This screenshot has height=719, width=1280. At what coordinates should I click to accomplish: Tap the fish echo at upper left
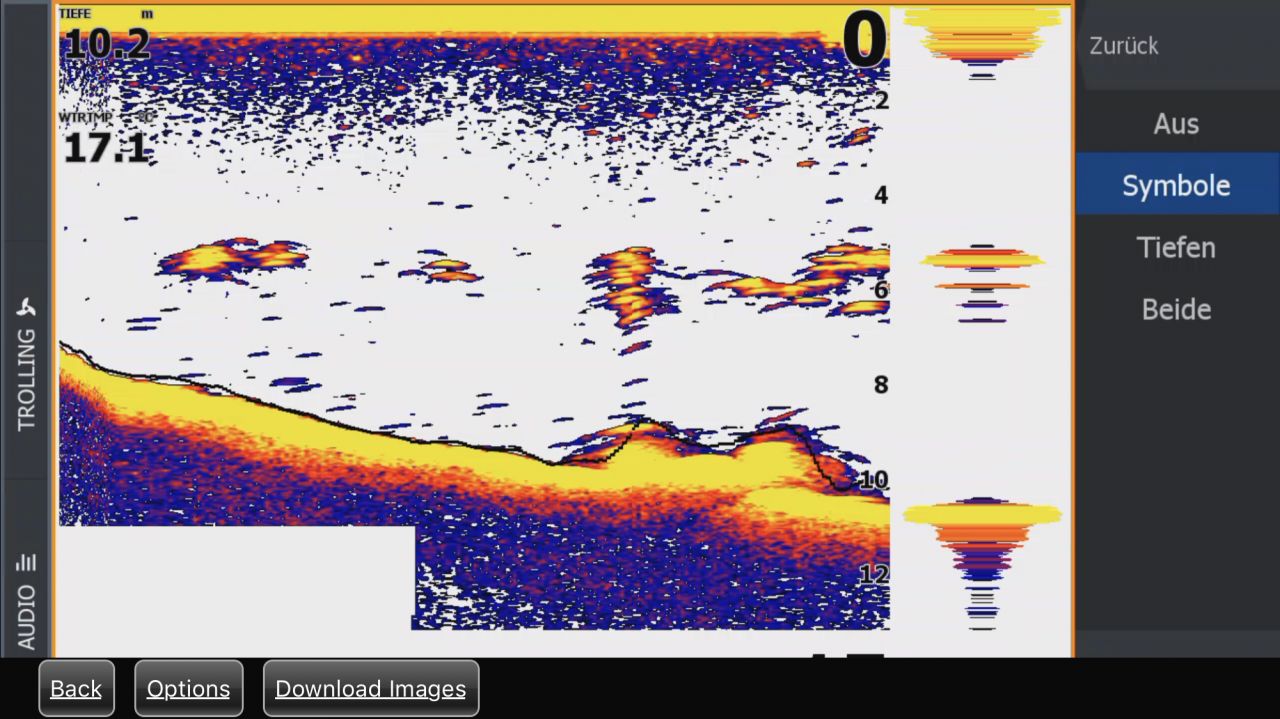pyautogui.click(x=232, y=258)
